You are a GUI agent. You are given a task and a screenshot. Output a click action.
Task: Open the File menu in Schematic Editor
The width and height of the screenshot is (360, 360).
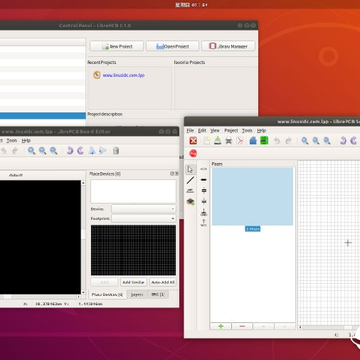point(190,130)
